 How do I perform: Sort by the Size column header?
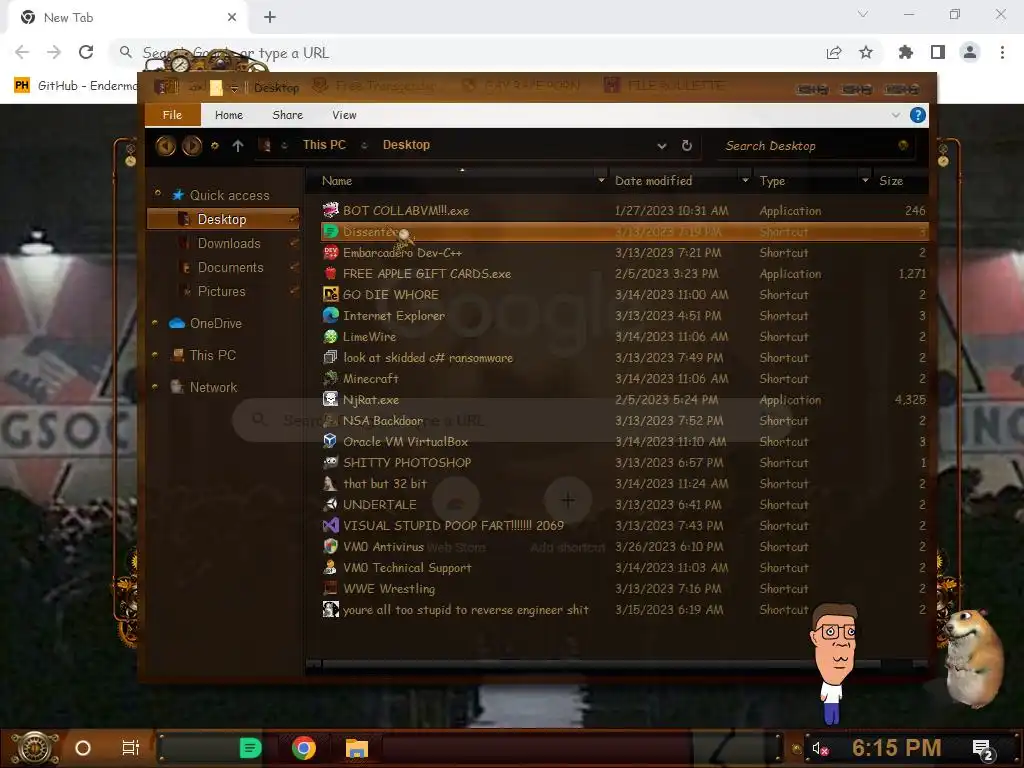(891, 181)
